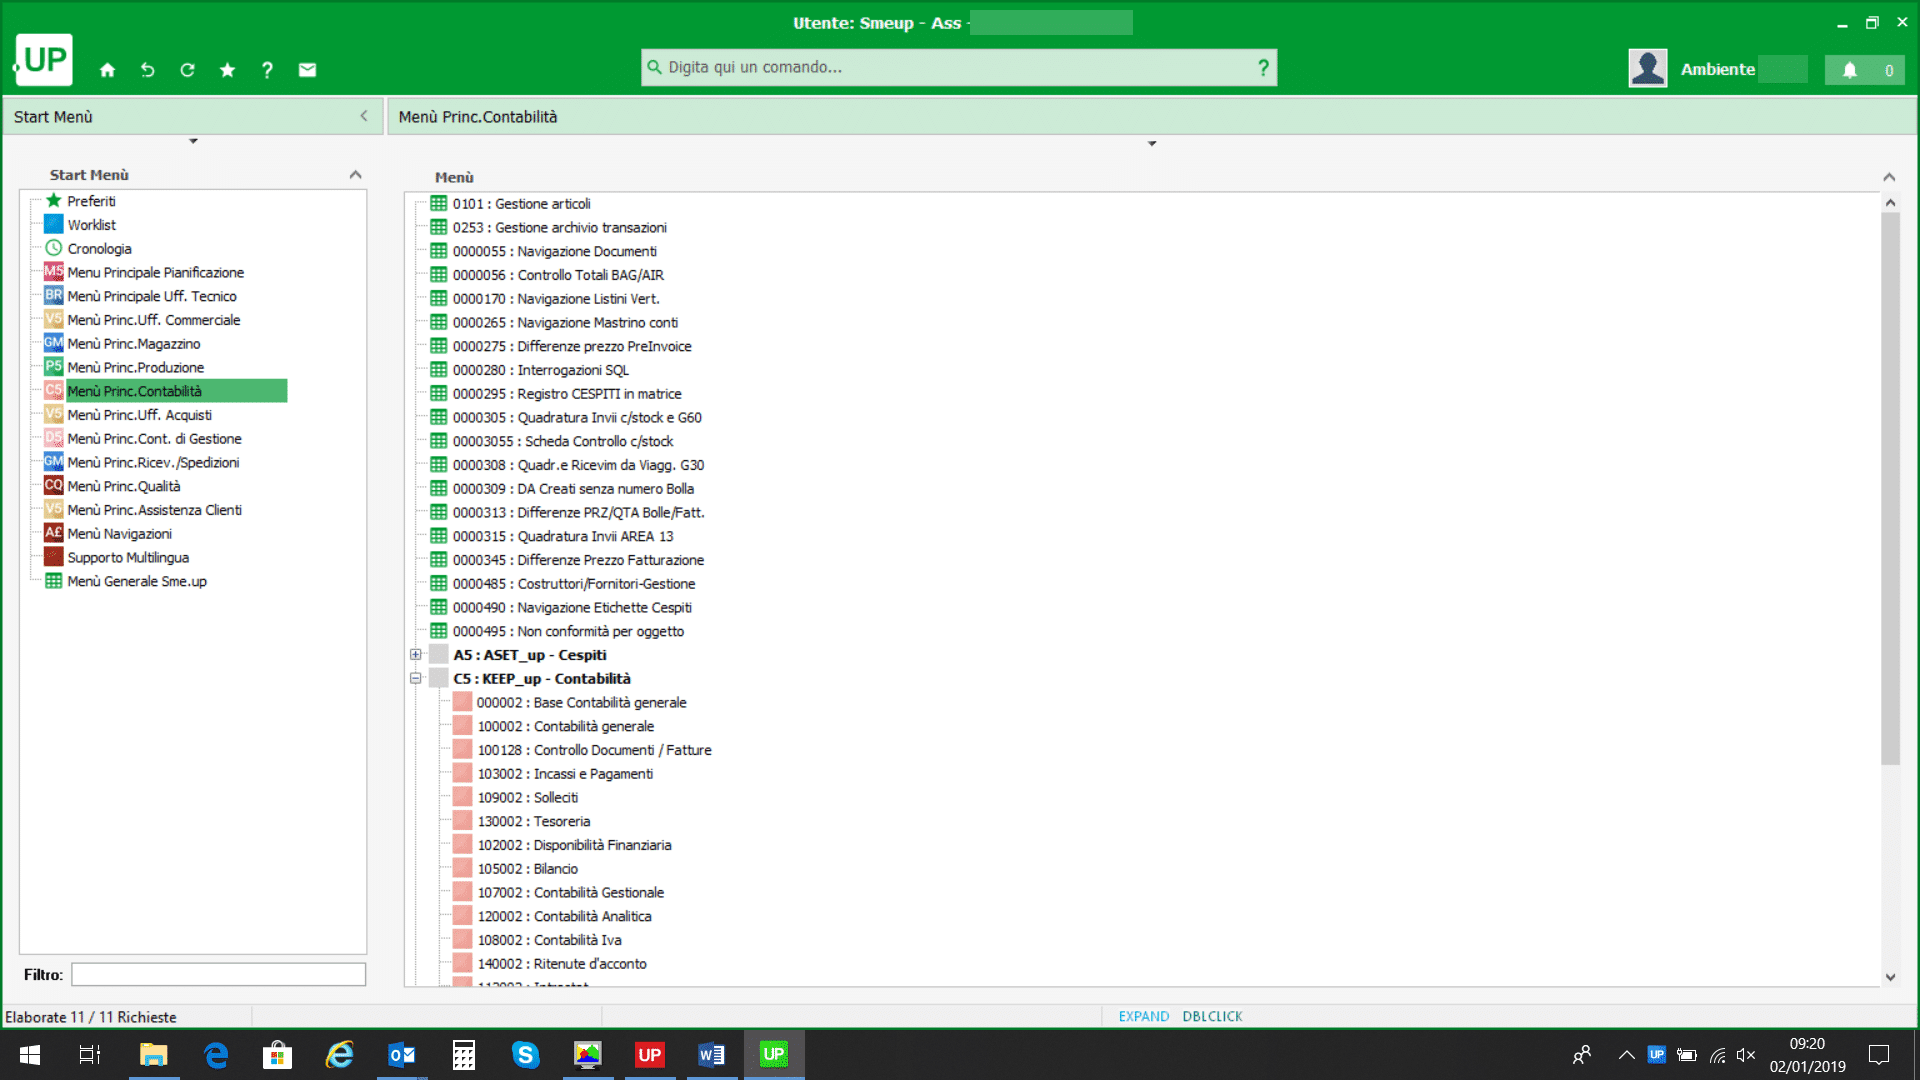This screenshot has width=1920, height=1080.
Task: Toggle the UP taskbar application icon
Action: click(x=774, y=1054)
